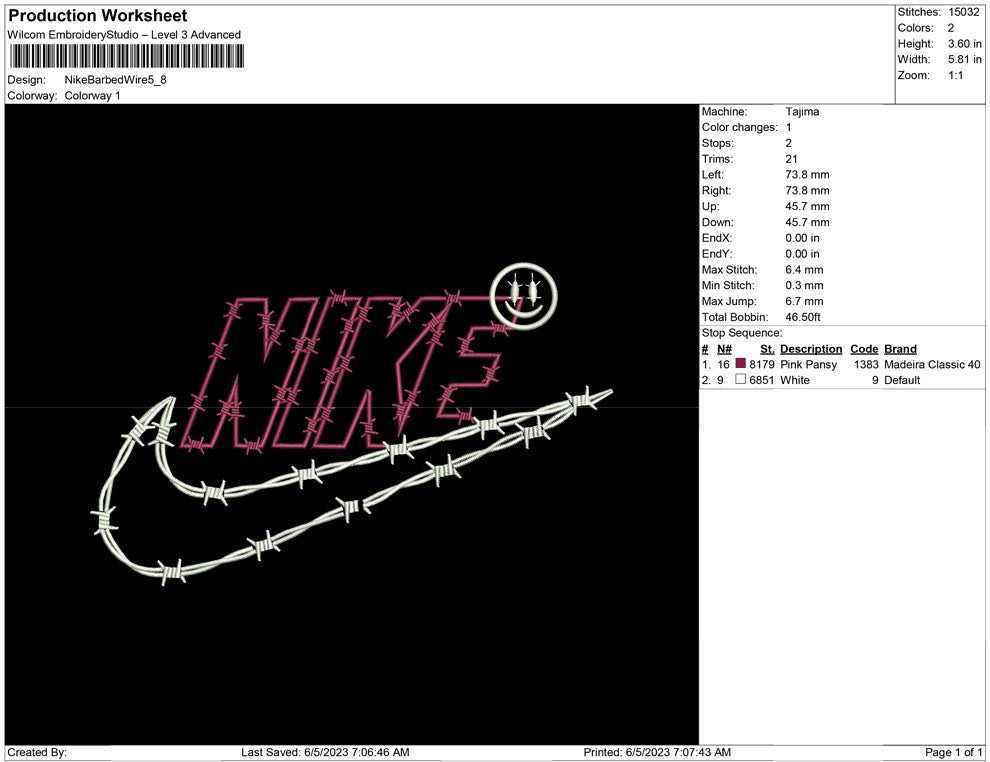Click the Description column header

pyautogui.click(x=811, y=348)
